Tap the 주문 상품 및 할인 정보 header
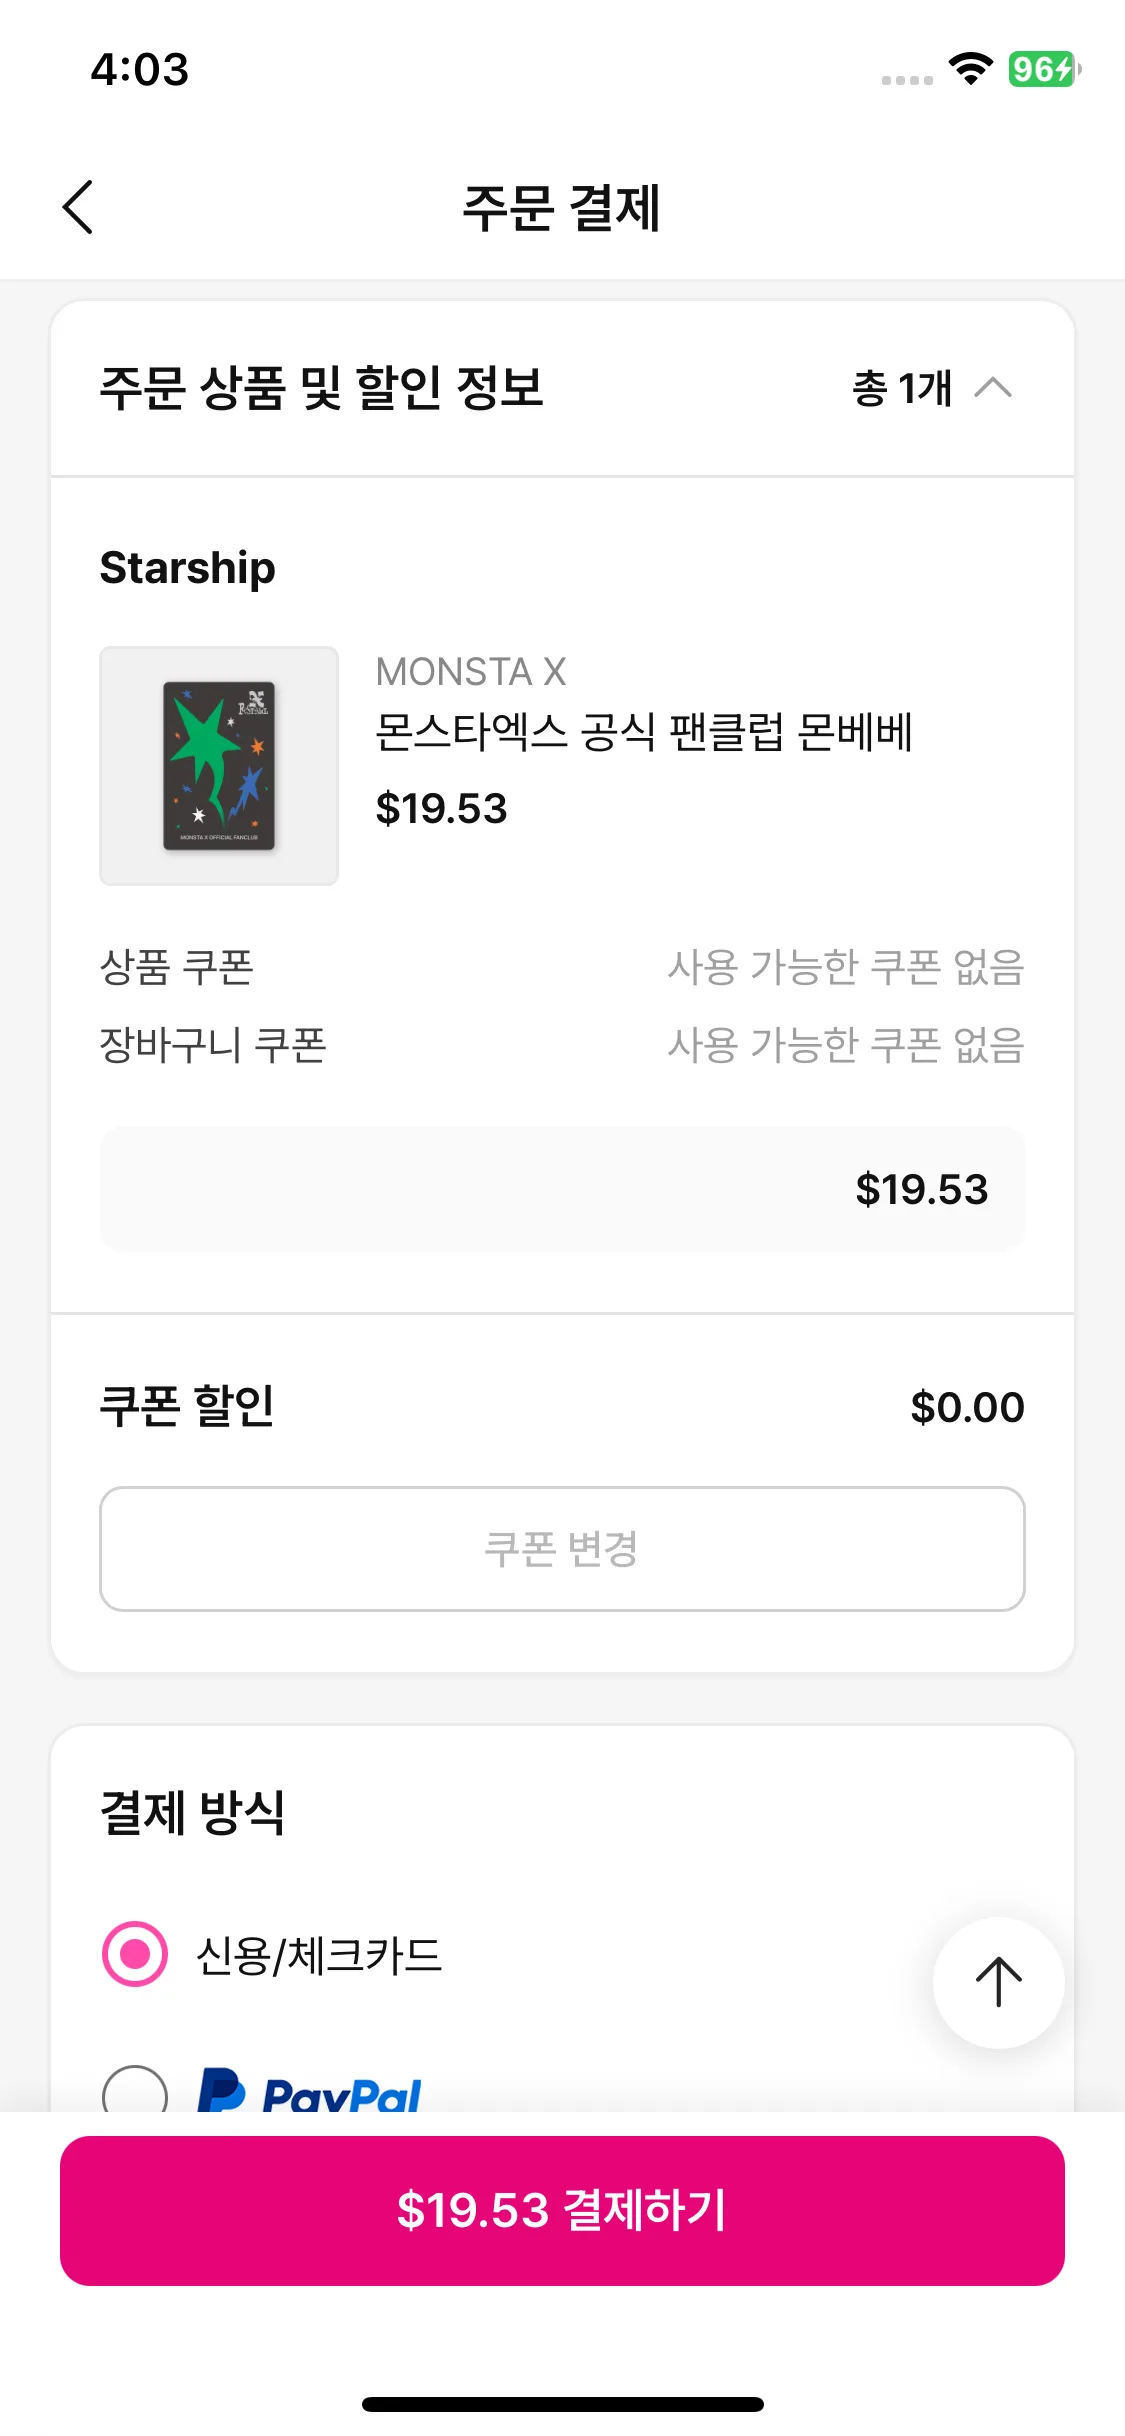This screenshot has height=2436, width=1125. click(321, 388)
